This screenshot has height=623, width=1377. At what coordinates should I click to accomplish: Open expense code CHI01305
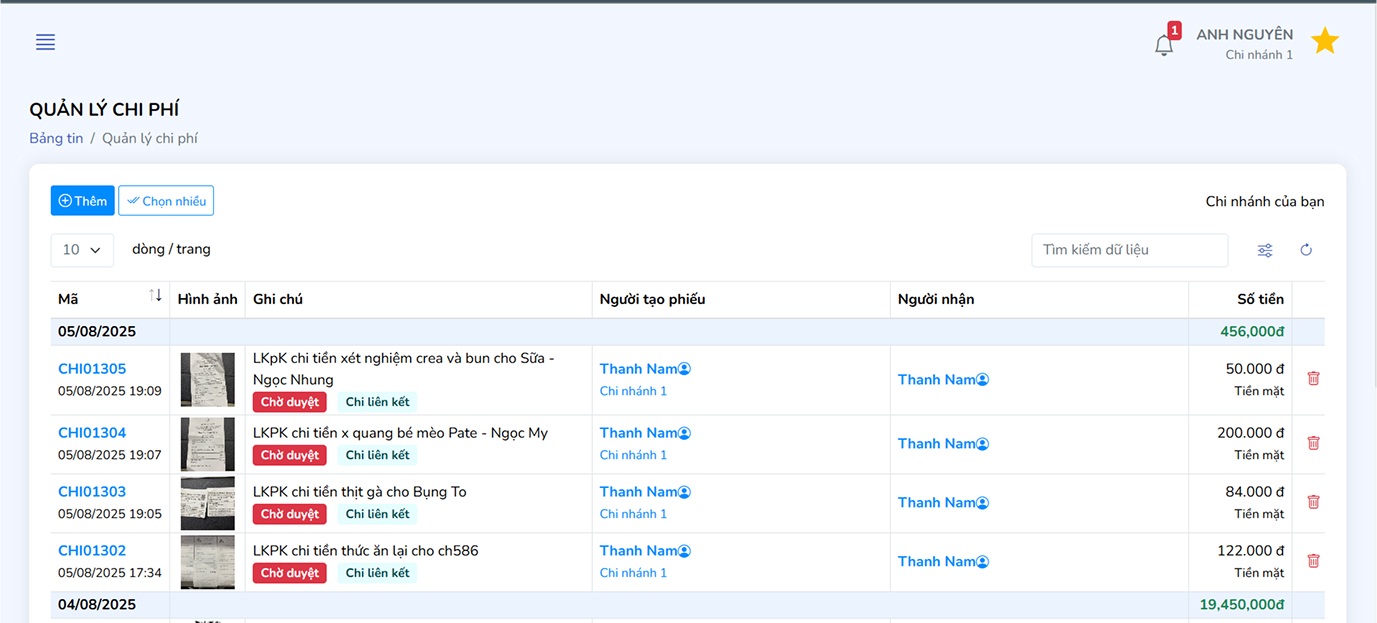[92, 369]
